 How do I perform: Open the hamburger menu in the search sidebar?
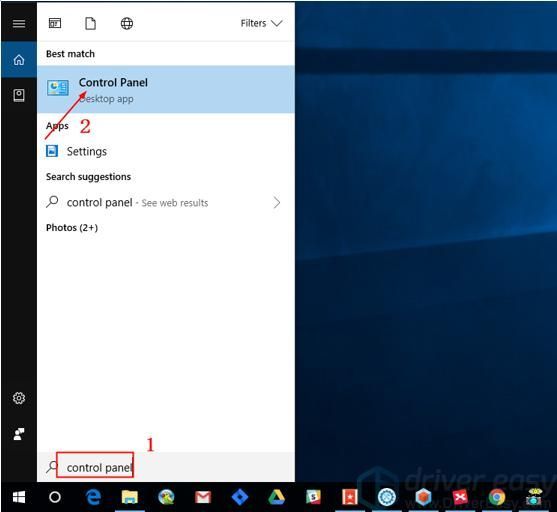tap(19, 24)
